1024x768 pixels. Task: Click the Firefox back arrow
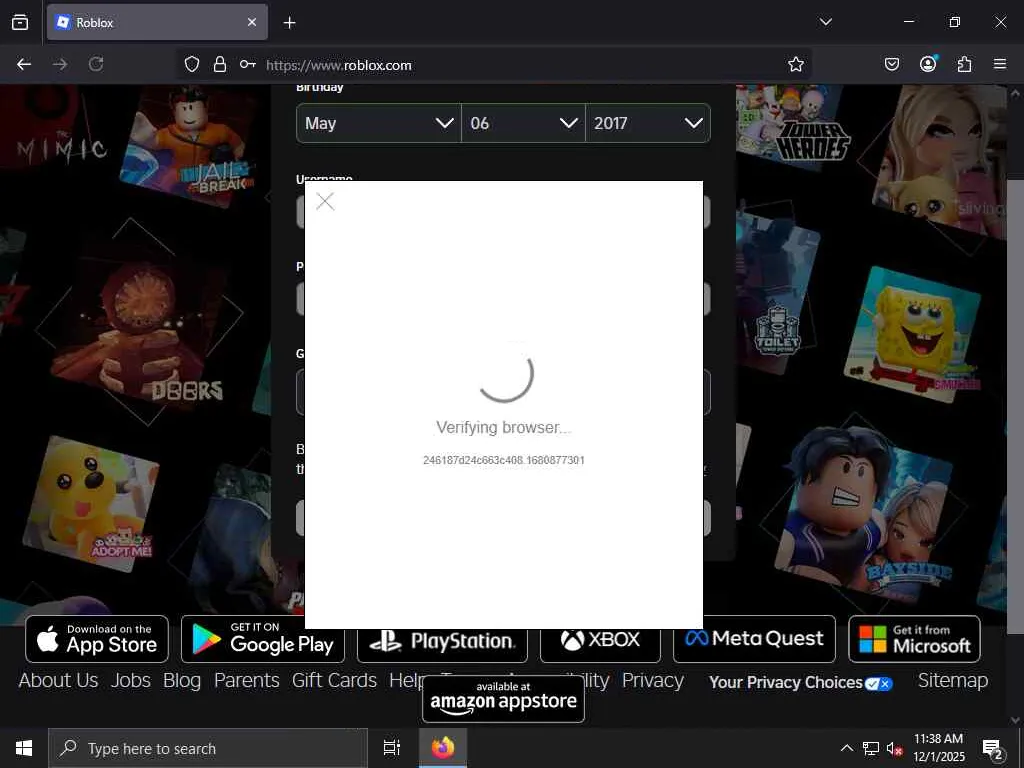[24, 64]
